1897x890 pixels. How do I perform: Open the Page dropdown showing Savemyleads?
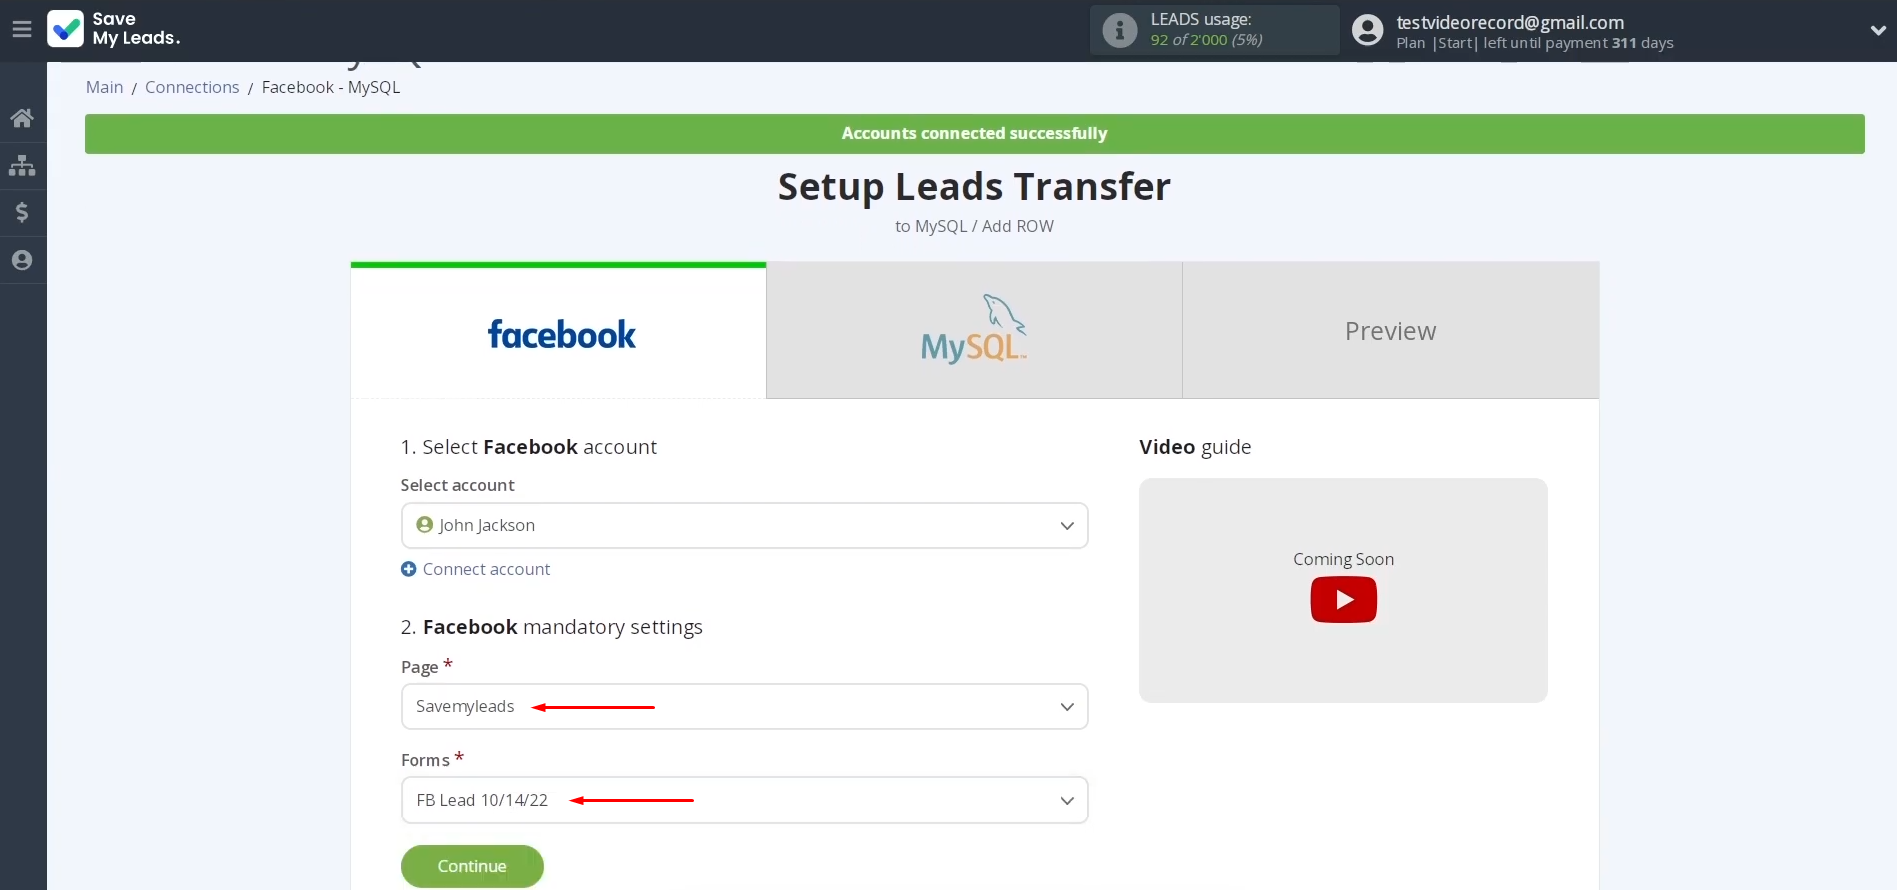tap(744, 707)
